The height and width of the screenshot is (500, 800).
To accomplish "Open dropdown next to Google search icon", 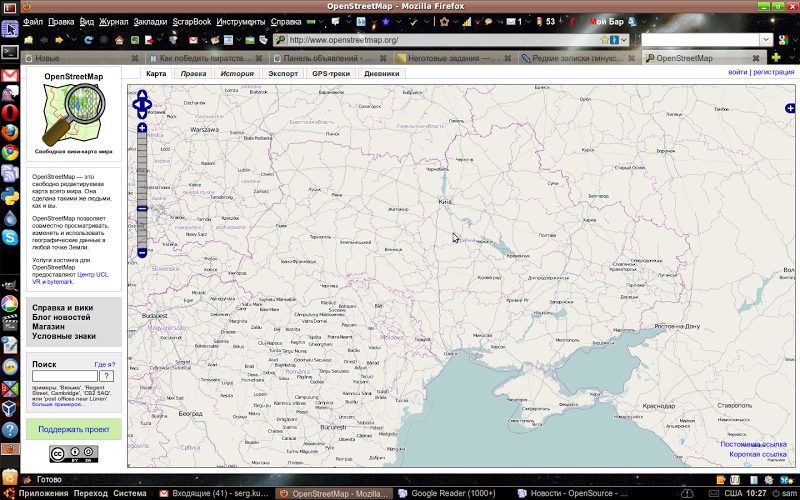I will pyautogui.click(x=796, y=40).
